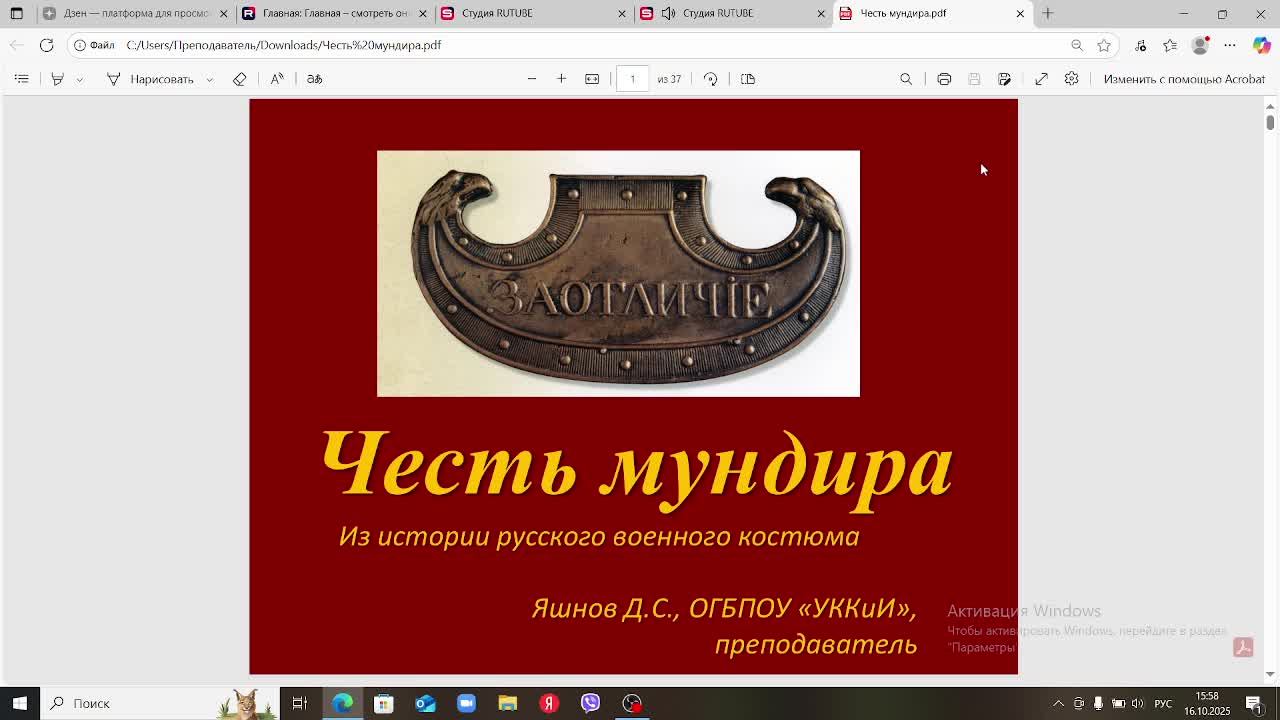The image size is (1280, 720).
Task: Click Изменить с помощью Acrobat
Action: [1184, 79]
